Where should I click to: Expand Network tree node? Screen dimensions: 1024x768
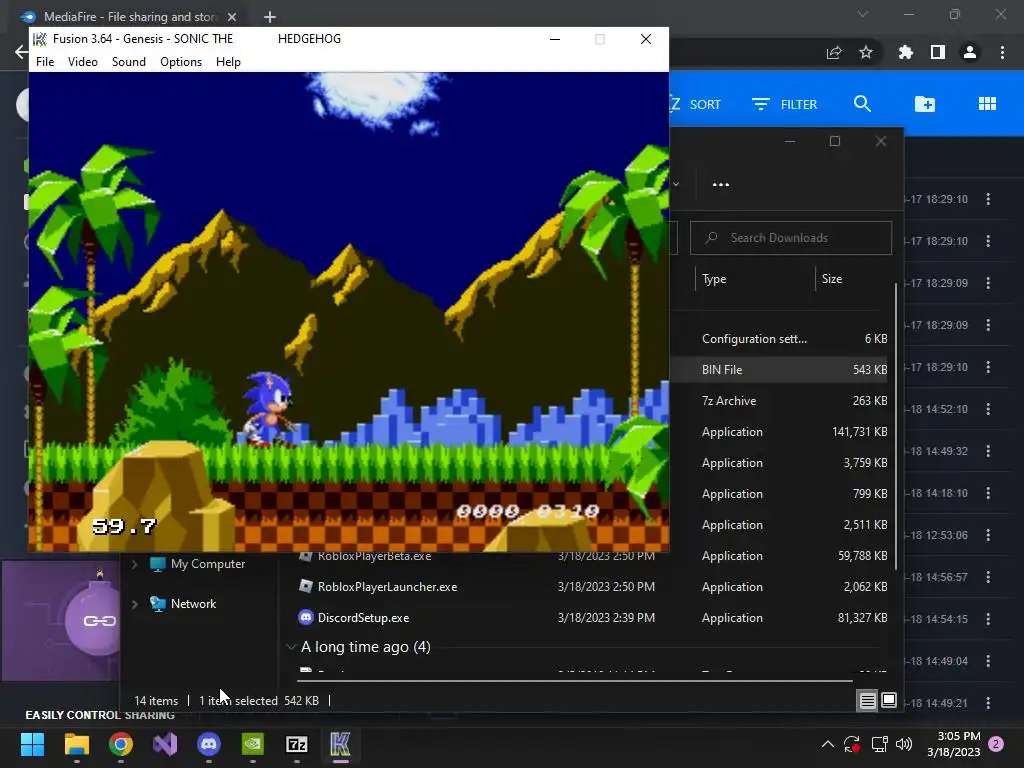point(135,604)
